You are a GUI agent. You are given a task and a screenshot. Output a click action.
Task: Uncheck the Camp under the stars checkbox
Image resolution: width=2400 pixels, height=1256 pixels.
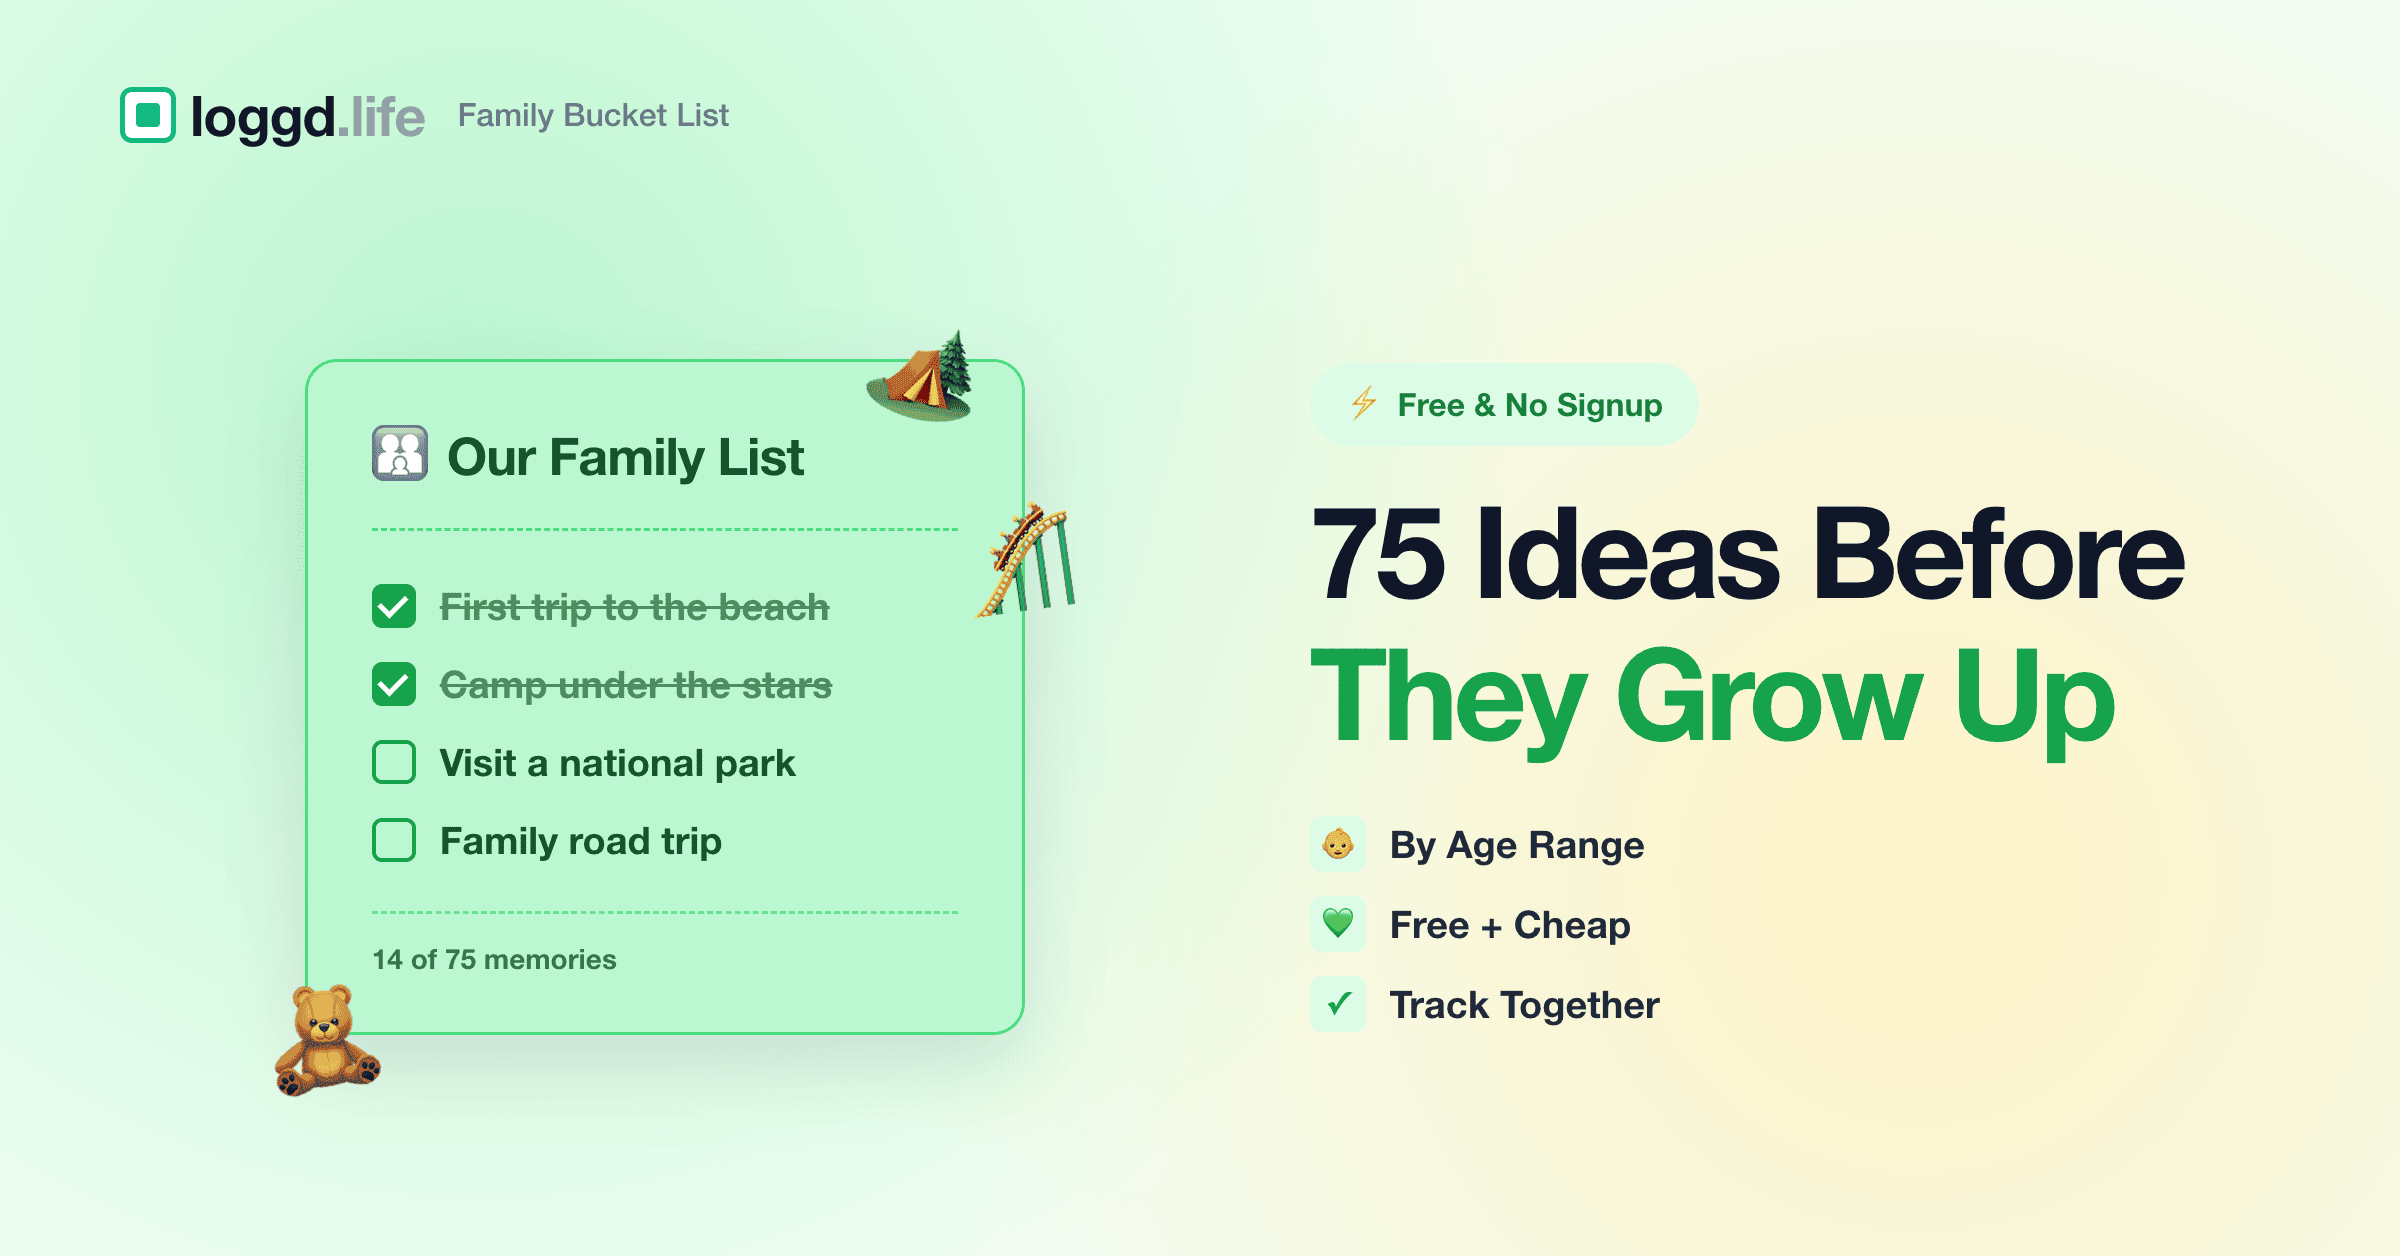point(394,684)
